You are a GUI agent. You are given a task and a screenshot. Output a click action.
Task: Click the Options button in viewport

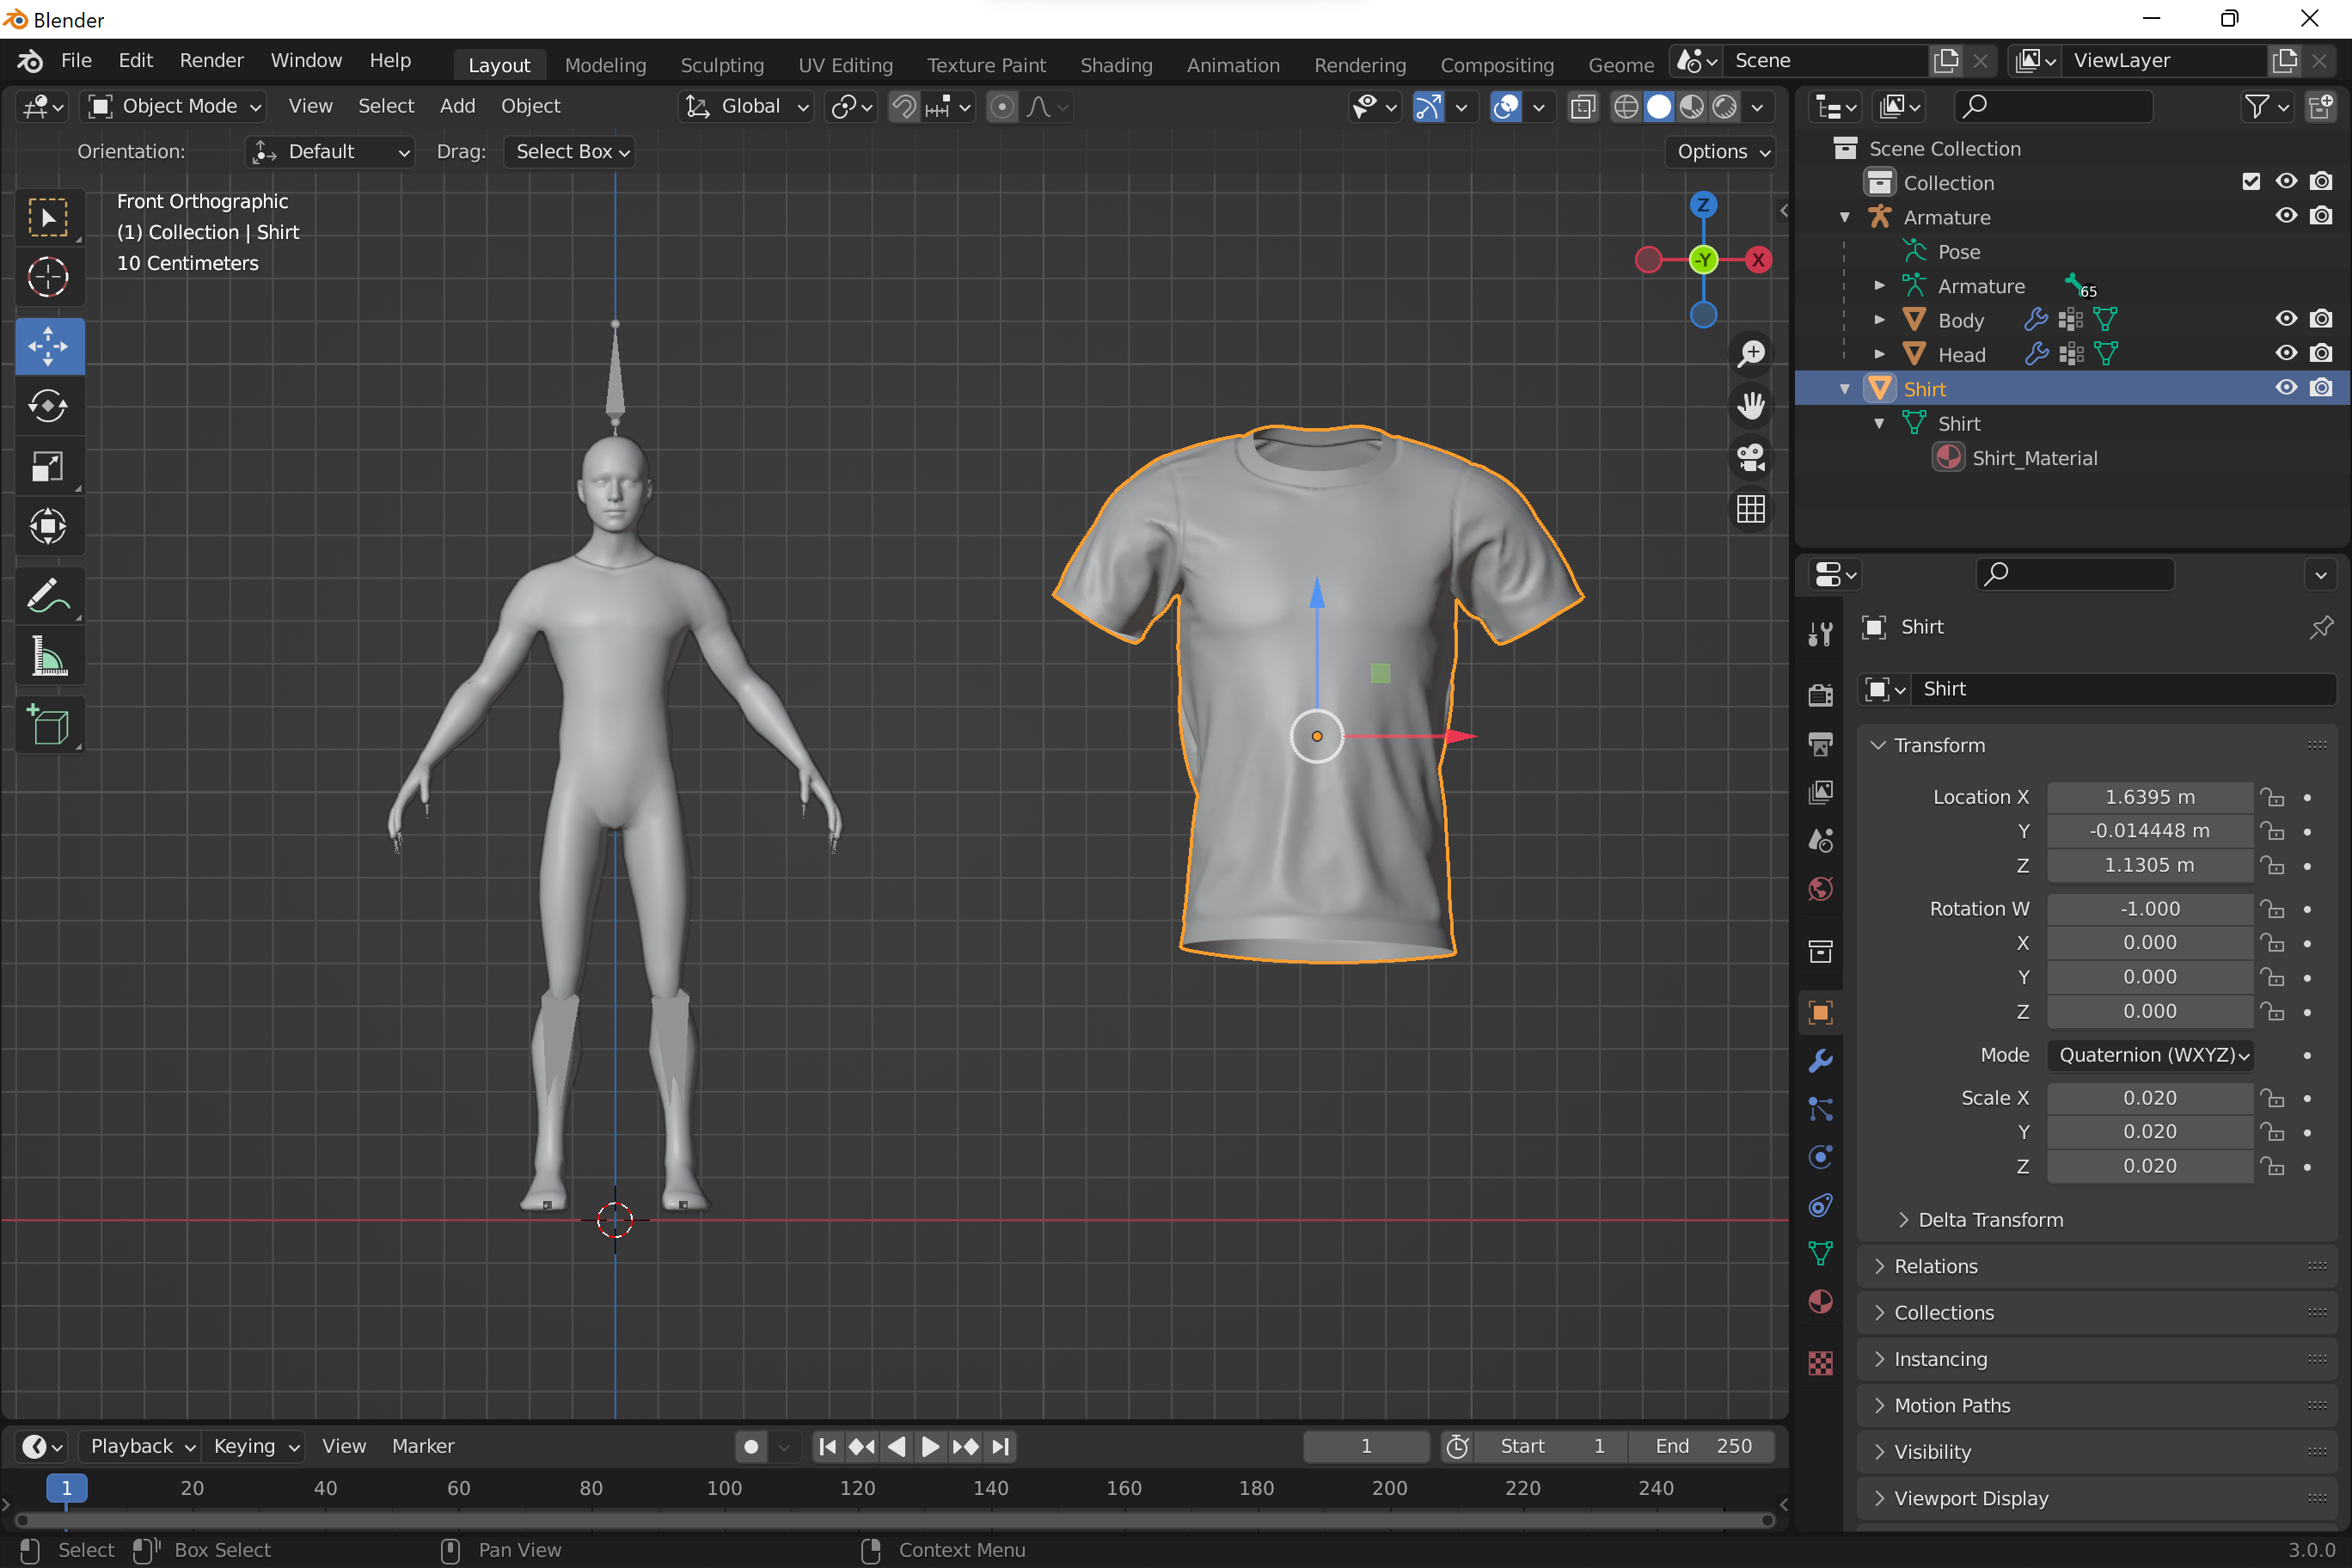(x=1722, y=152)
